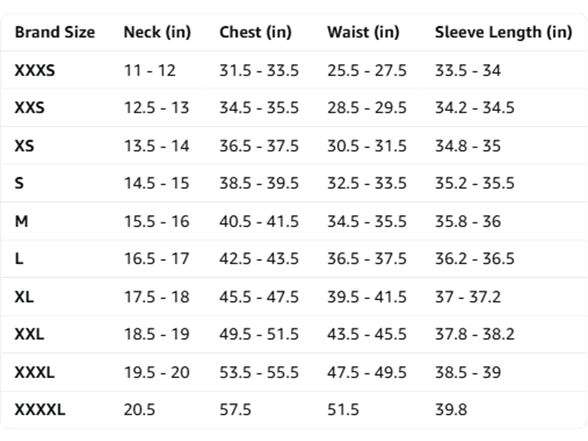Click the 39.5 - 41.5 waist value
This screenshot has height=441, width=588.
click(367, 297)
